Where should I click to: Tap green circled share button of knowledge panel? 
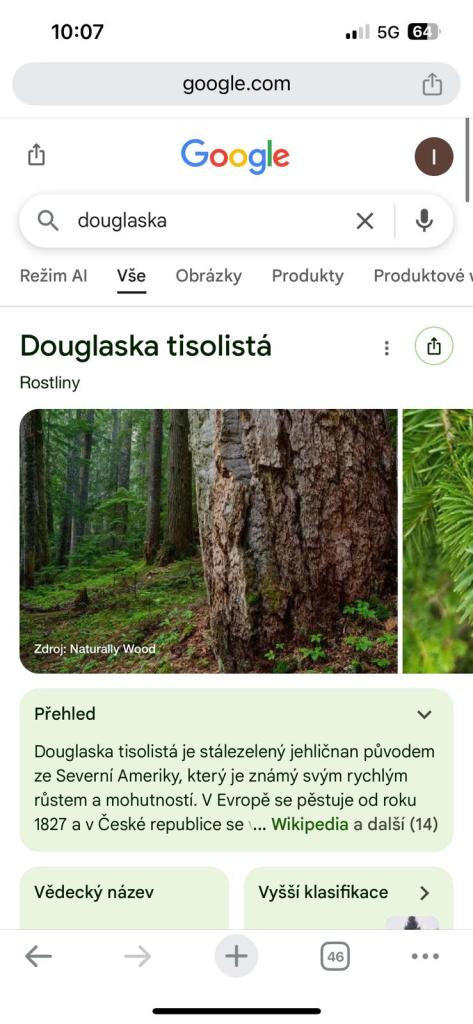(434, 346)
